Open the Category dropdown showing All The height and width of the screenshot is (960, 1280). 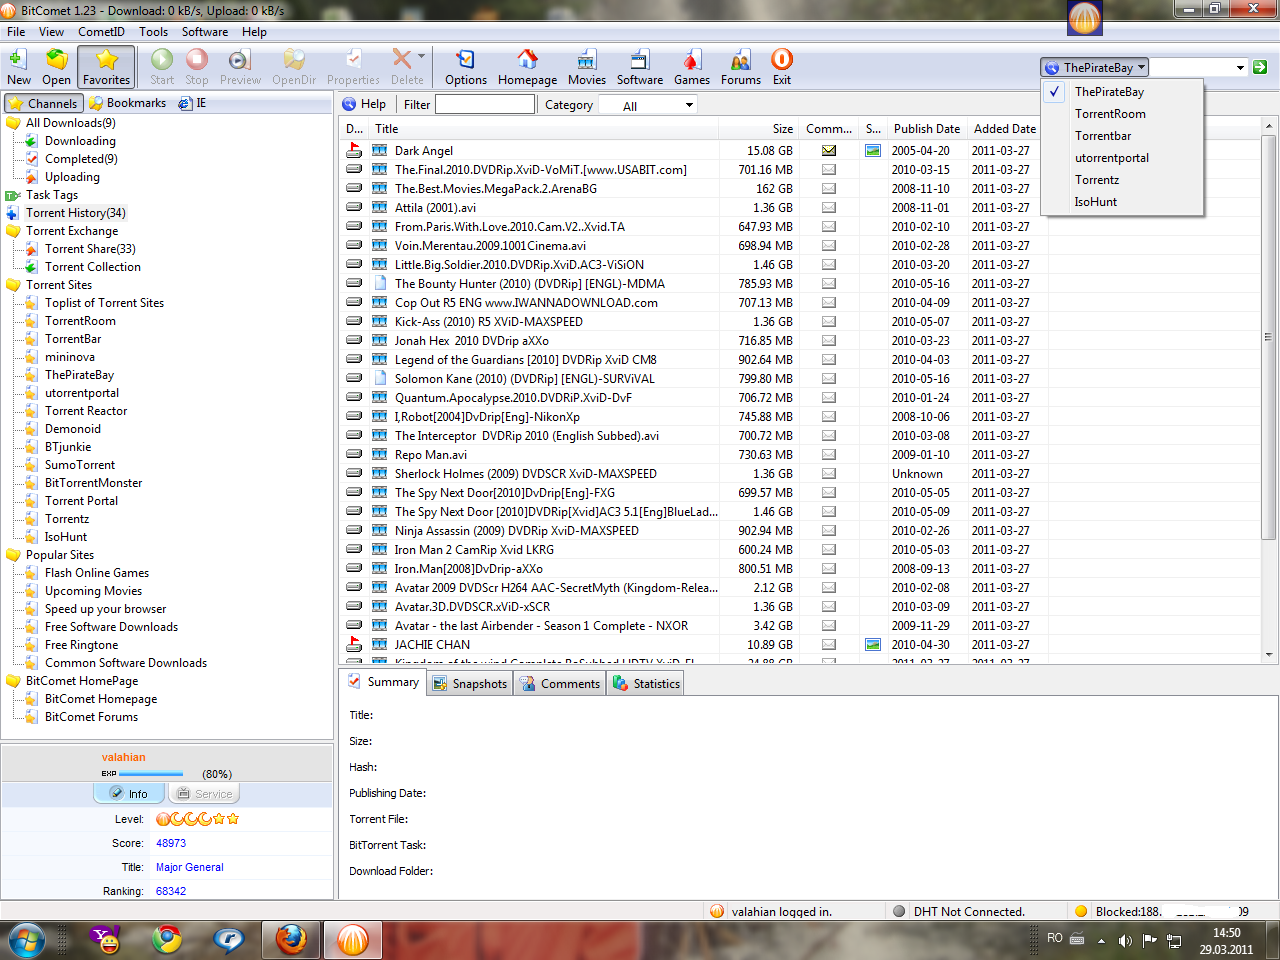(x=647, y=105)
